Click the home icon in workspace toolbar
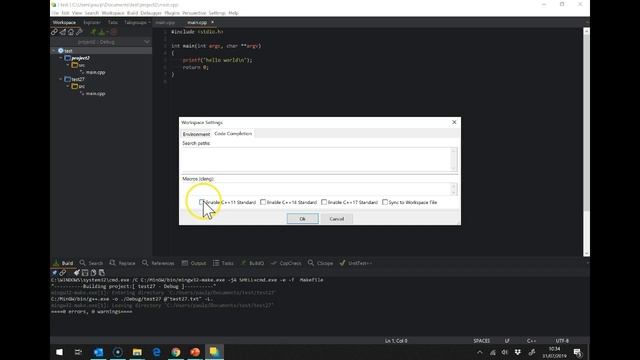The height and width of the screenshot is (360, 640). point(71,32)
